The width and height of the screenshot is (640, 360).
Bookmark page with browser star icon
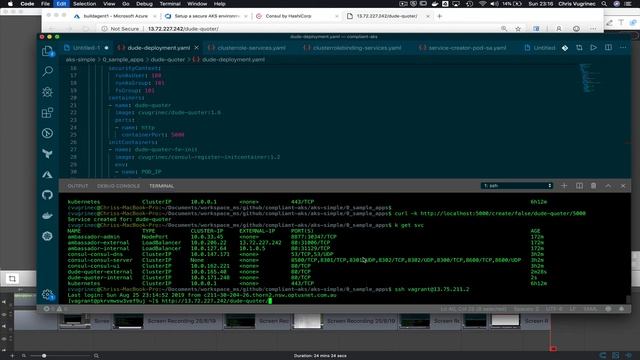(518, 29)
